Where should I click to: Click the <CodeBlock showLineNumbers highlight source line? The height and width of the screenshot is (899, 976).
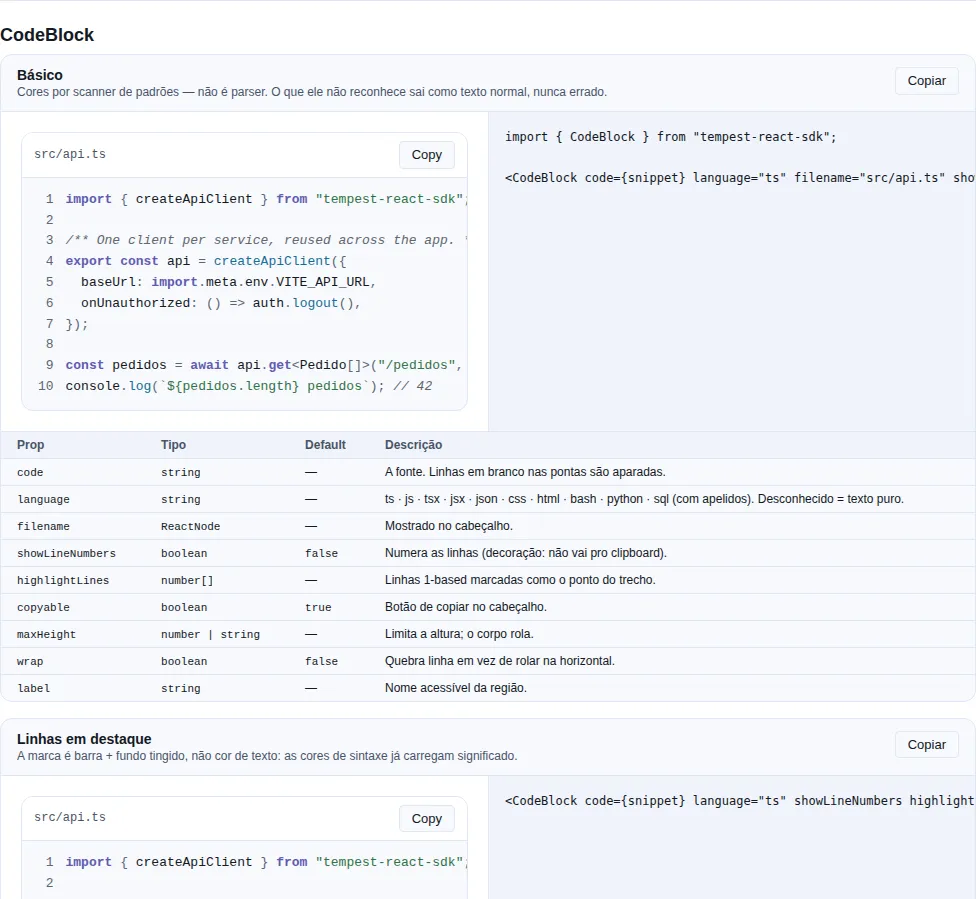[x=740, y=801]
